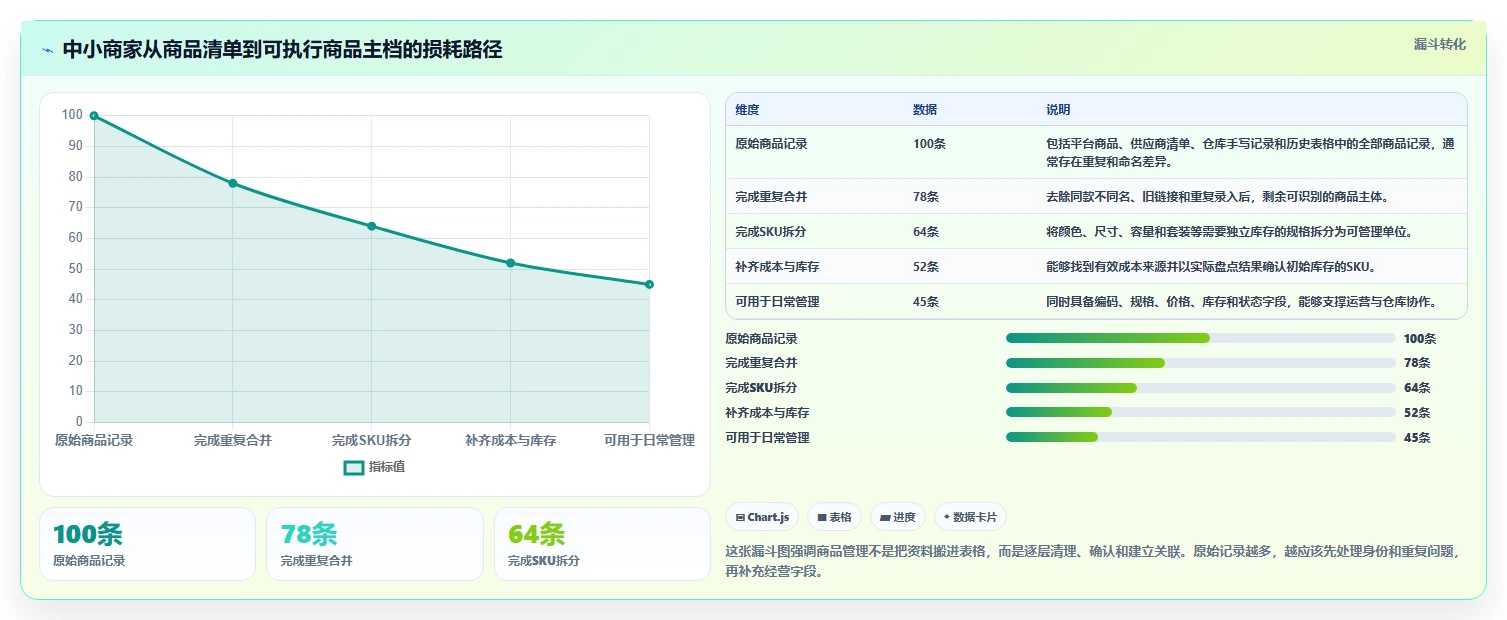Viewport: 1507px width, 620px height.
Task: Select the chart data point for 补齐成本与库存
Action: pyautogui.click(x=511, y=263)
